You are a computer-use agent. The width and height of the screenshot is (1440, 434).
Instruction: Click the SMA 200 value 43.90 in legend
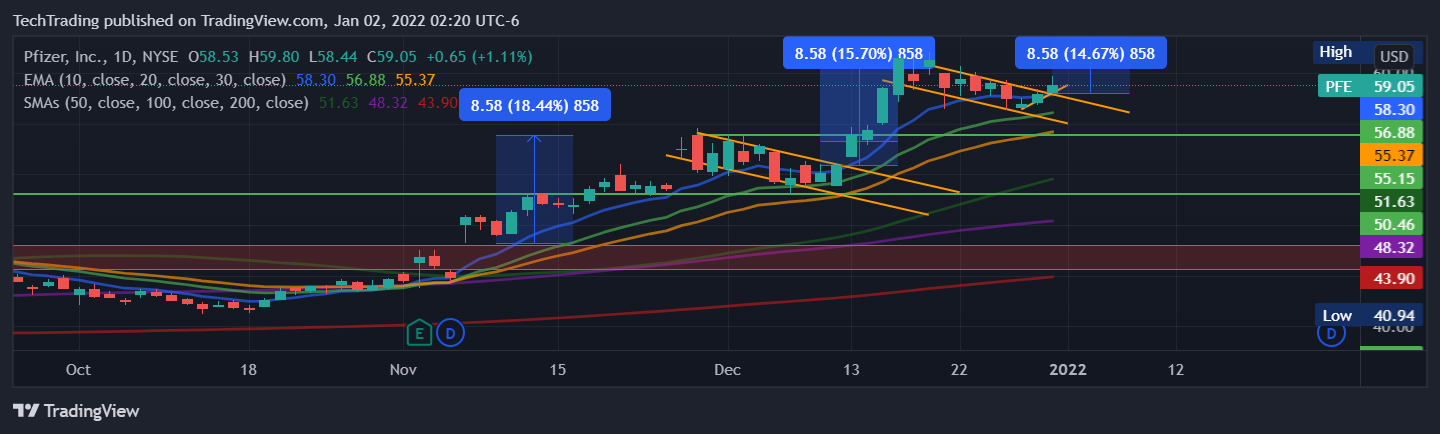pyautogui.click(x=437, y=102)
